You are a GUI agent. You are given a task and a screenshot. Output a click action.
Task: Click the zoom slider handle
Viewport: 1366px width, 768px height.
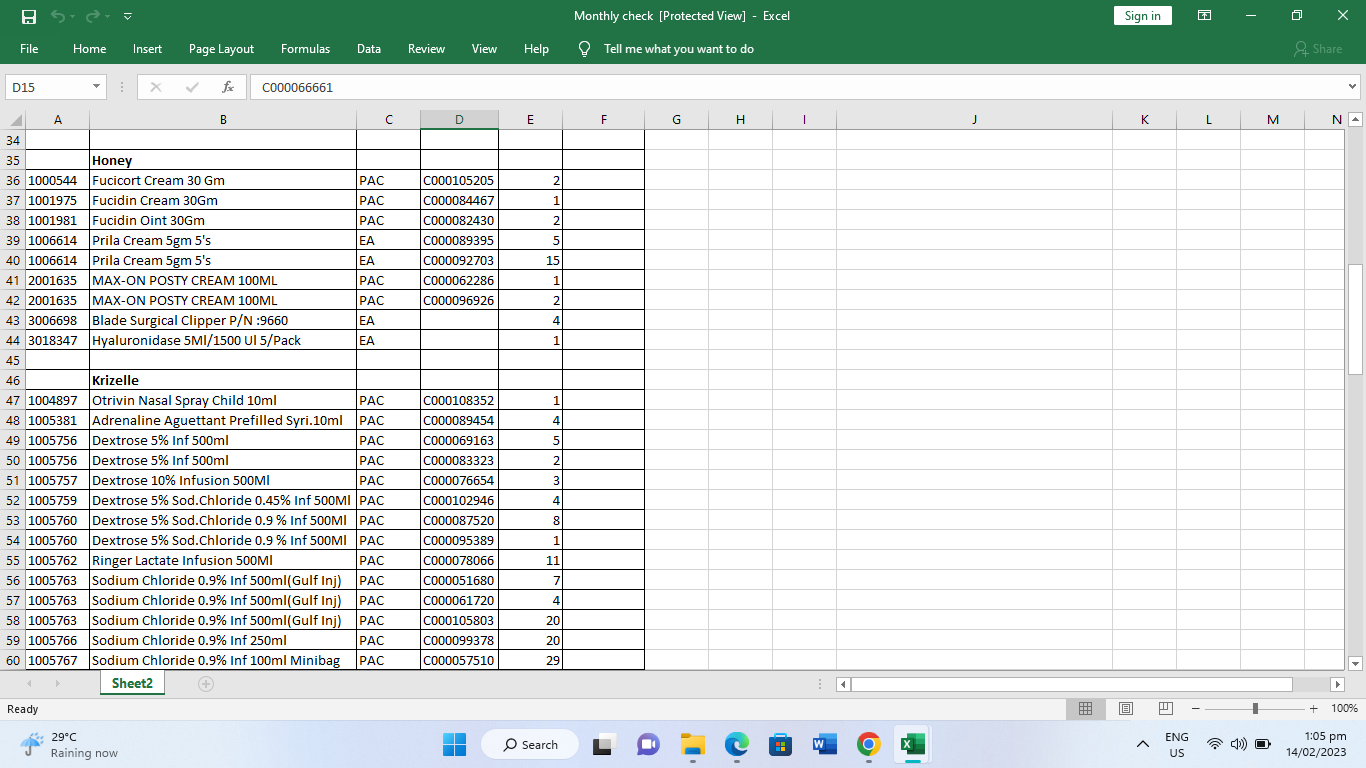[x=1255, y=708]
